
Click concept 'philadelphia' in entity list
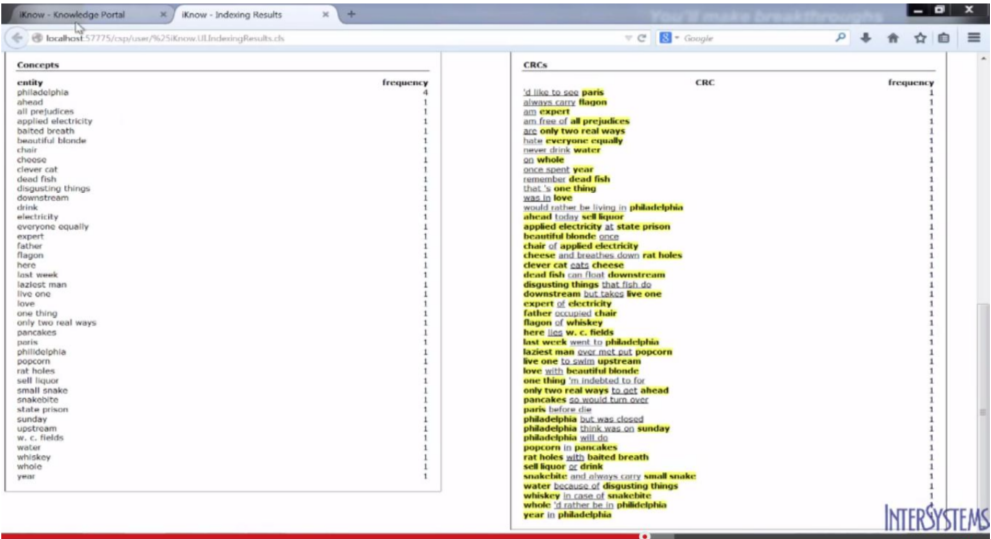42,92
